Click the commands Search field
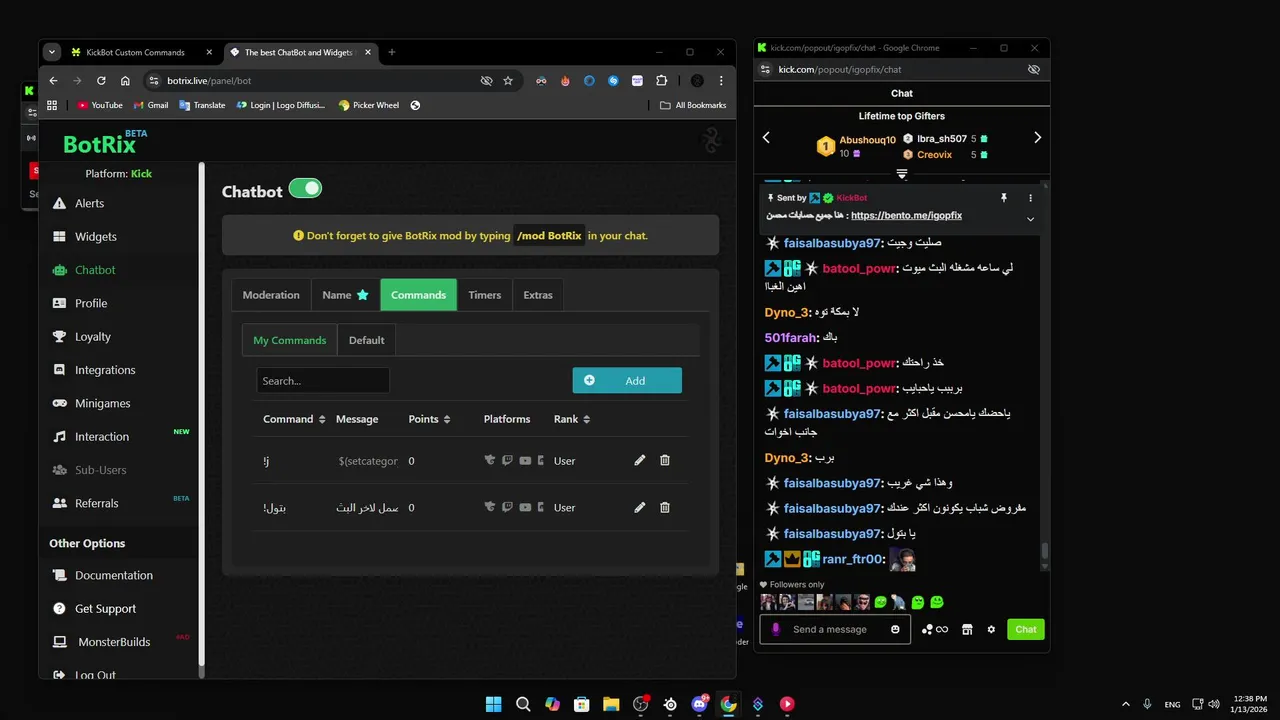 coord(323,380)
